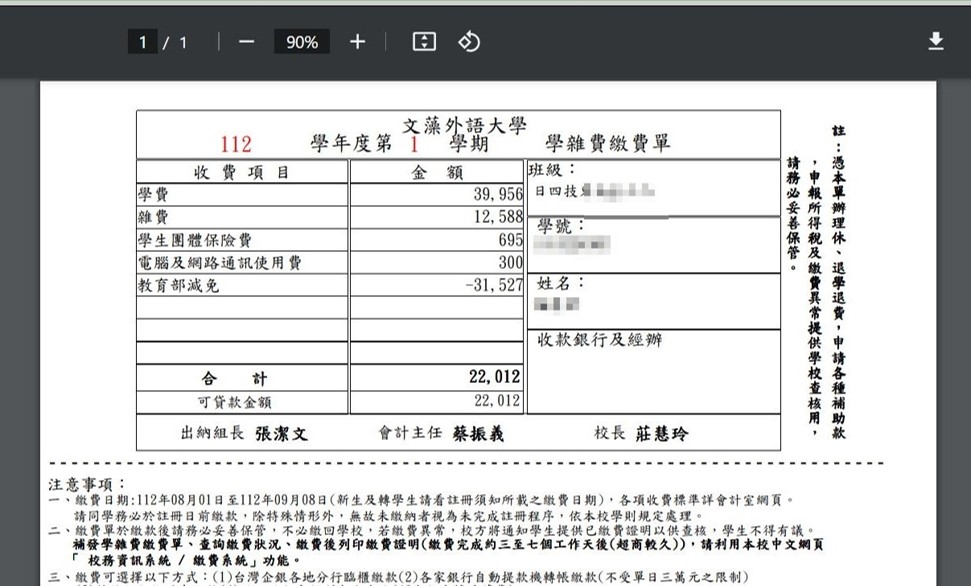Select the deduction amount -31,527

(x=494, y=286)
